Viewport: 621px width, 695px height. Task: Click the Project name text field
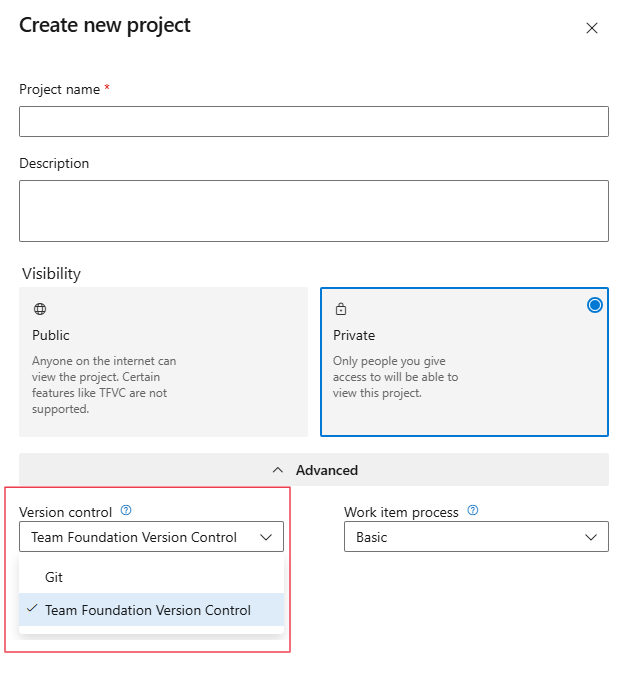pyautogui.click(x=314, y=121)
